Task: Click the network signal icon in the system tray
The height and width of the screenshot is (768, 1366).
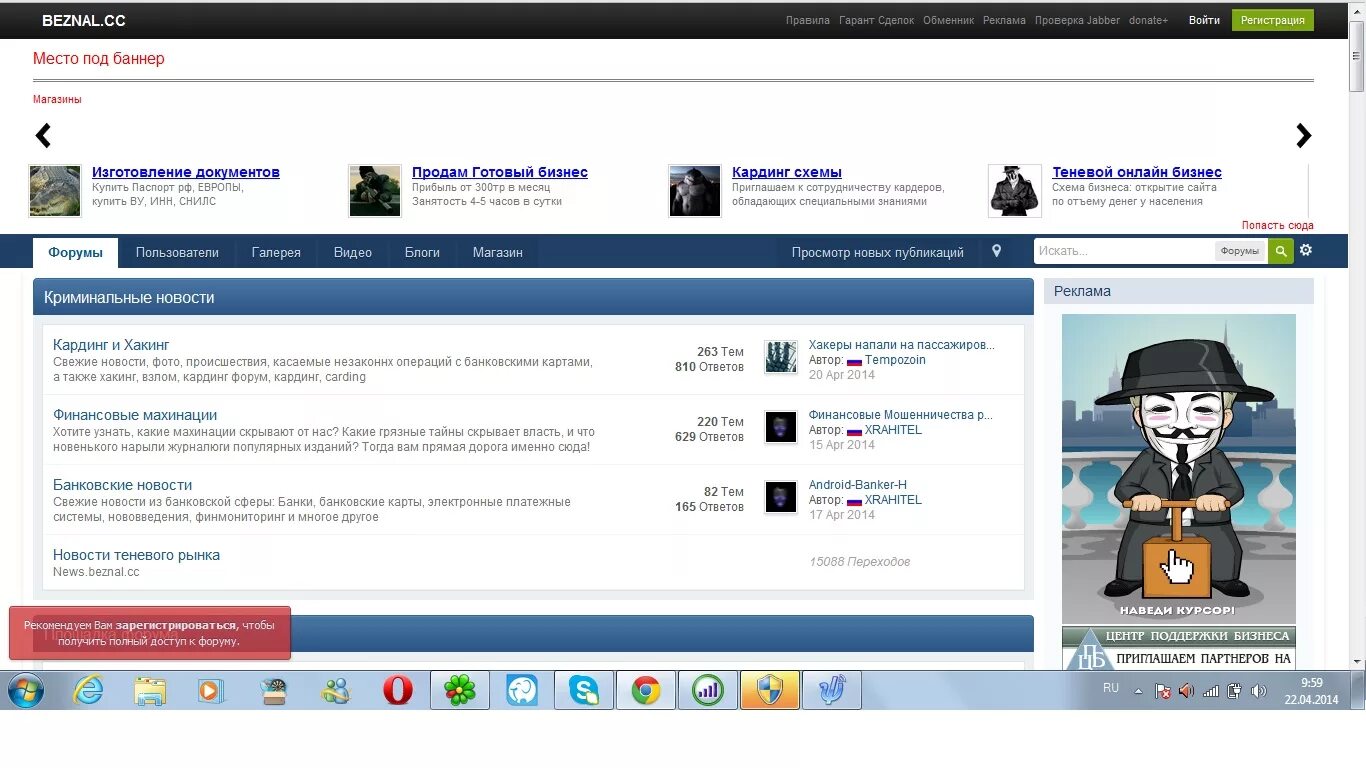Action: tap(1210, 690)
